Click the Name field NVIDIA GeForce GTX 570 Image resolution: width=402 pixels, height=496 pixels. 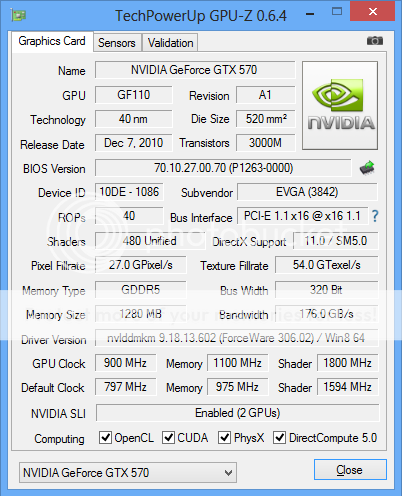coord(195,70)
